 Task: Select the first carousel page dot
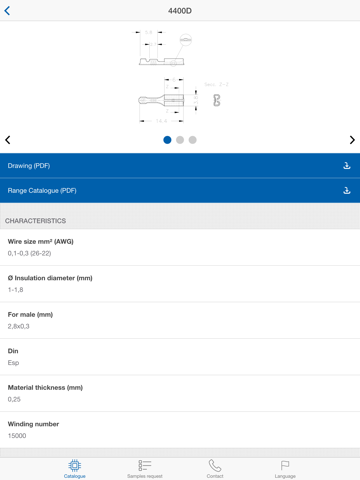(x=167, y=140)
